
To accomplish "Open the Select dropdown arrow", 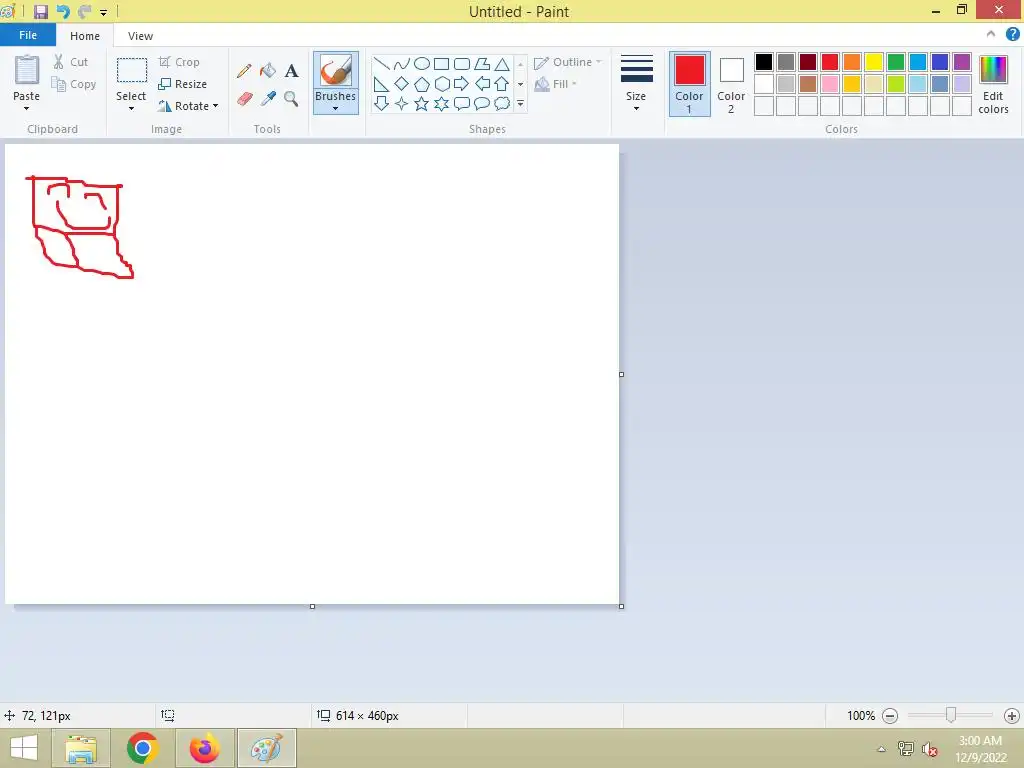I will point(131,108).
